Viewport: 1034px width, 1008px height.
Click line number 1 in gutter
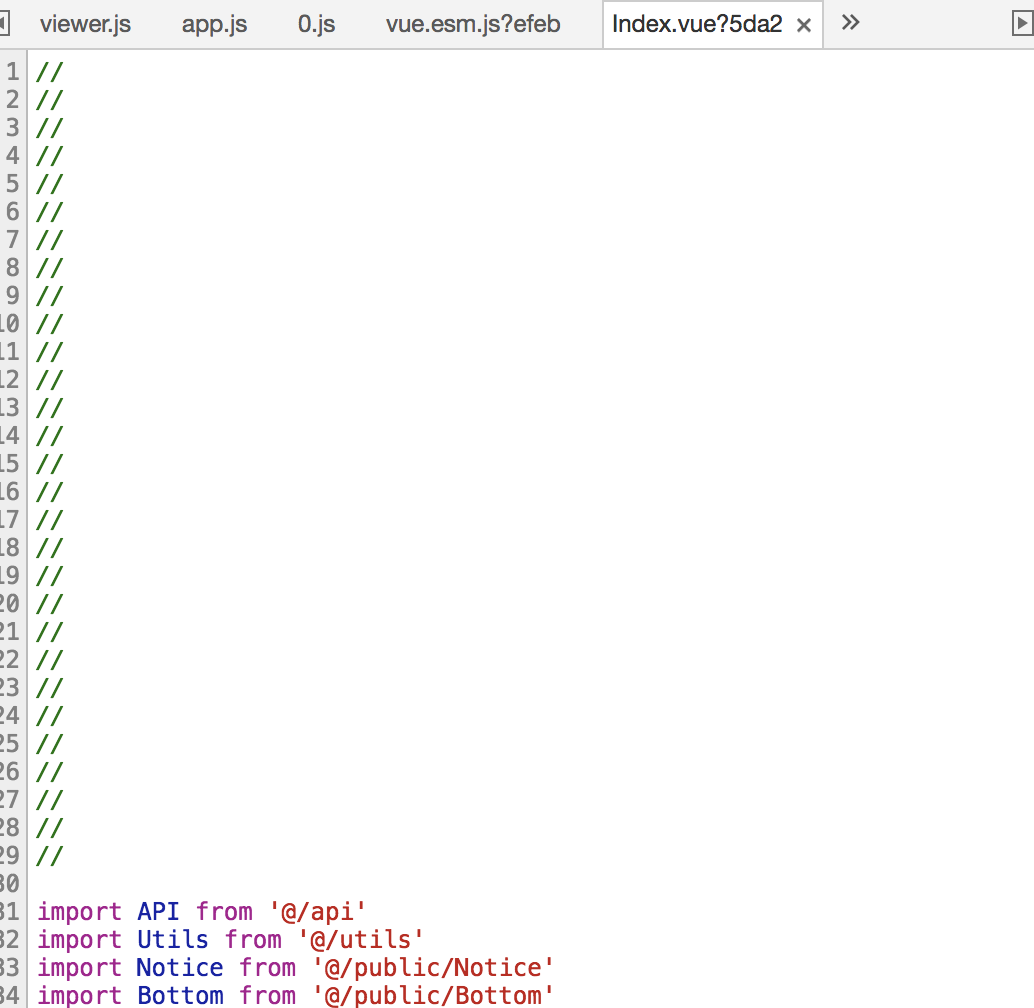(x=13, y=71)
